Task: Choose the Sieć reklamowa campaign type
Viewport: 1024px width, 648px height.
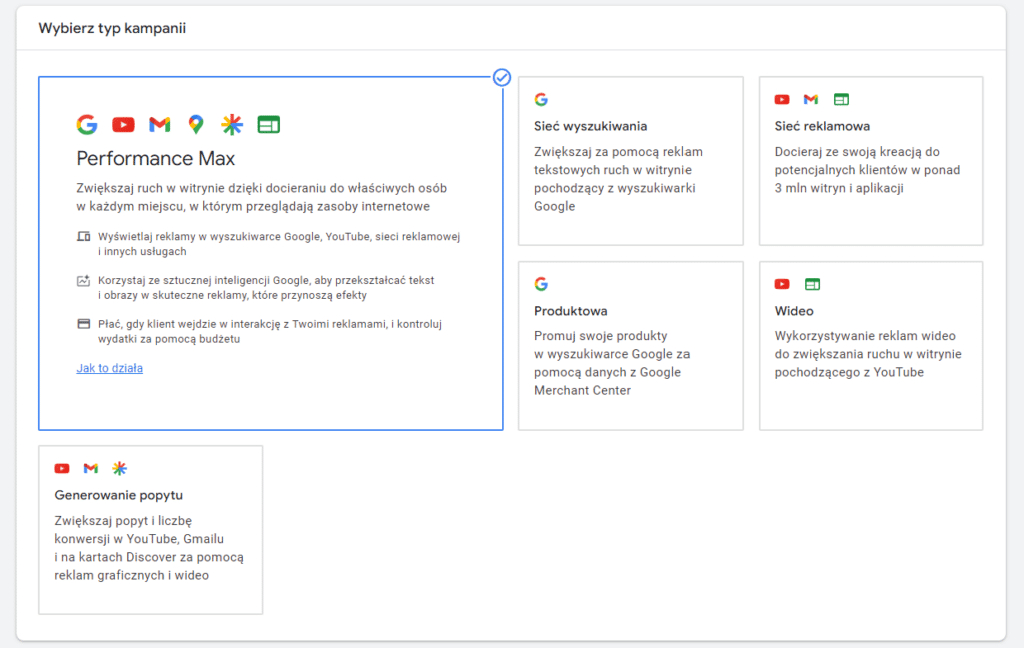Action: click(870, 161)
